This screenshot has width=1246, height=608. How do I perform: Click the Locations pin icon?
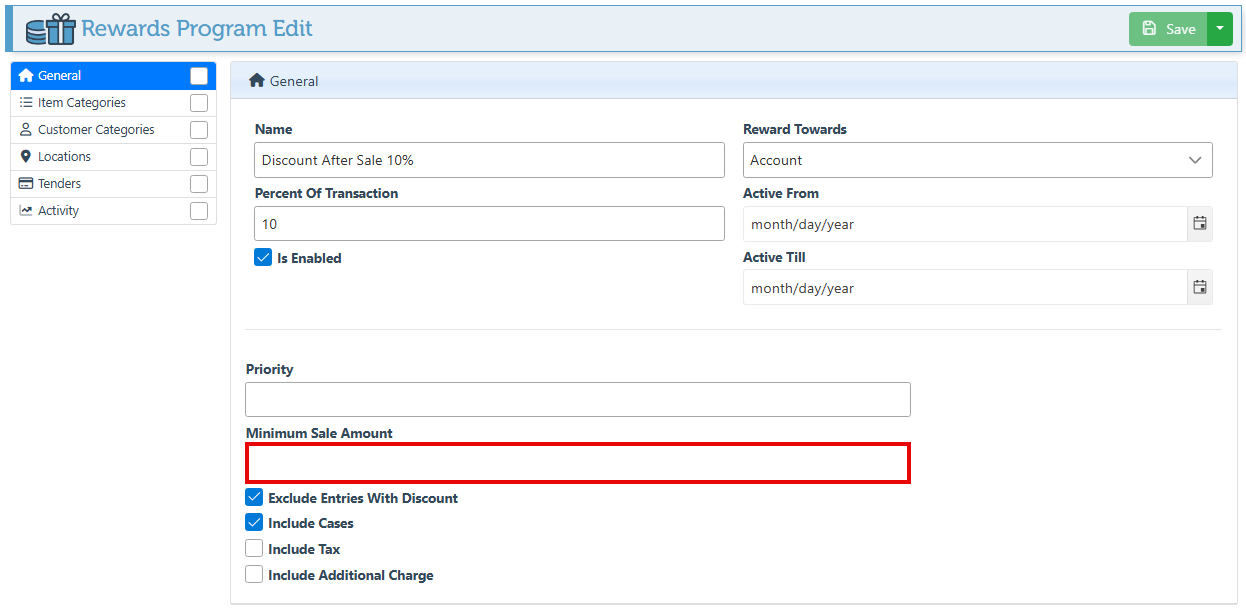pyautogui.click(x=26, y=157)
